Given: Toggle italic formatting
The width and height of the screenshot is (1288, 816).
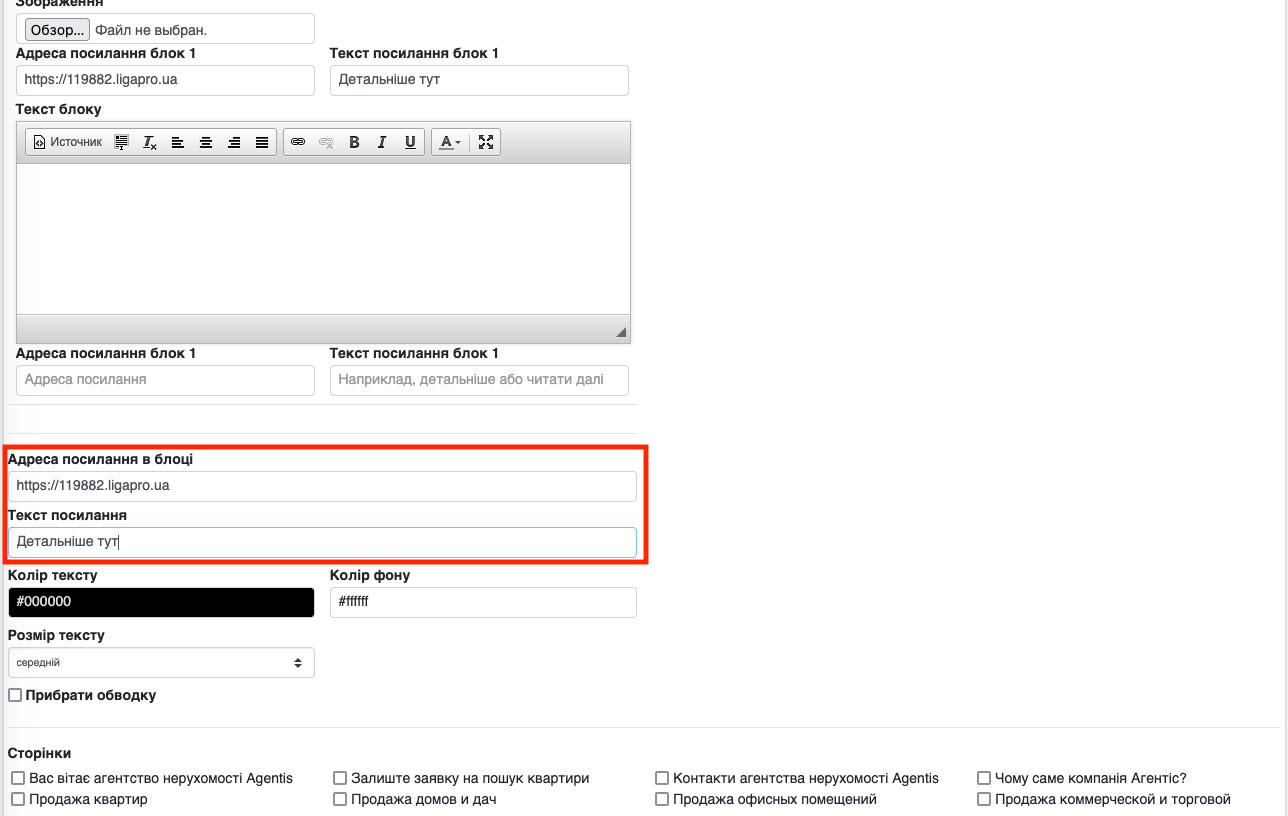Looking at the screenshot, I should (382, 142).
